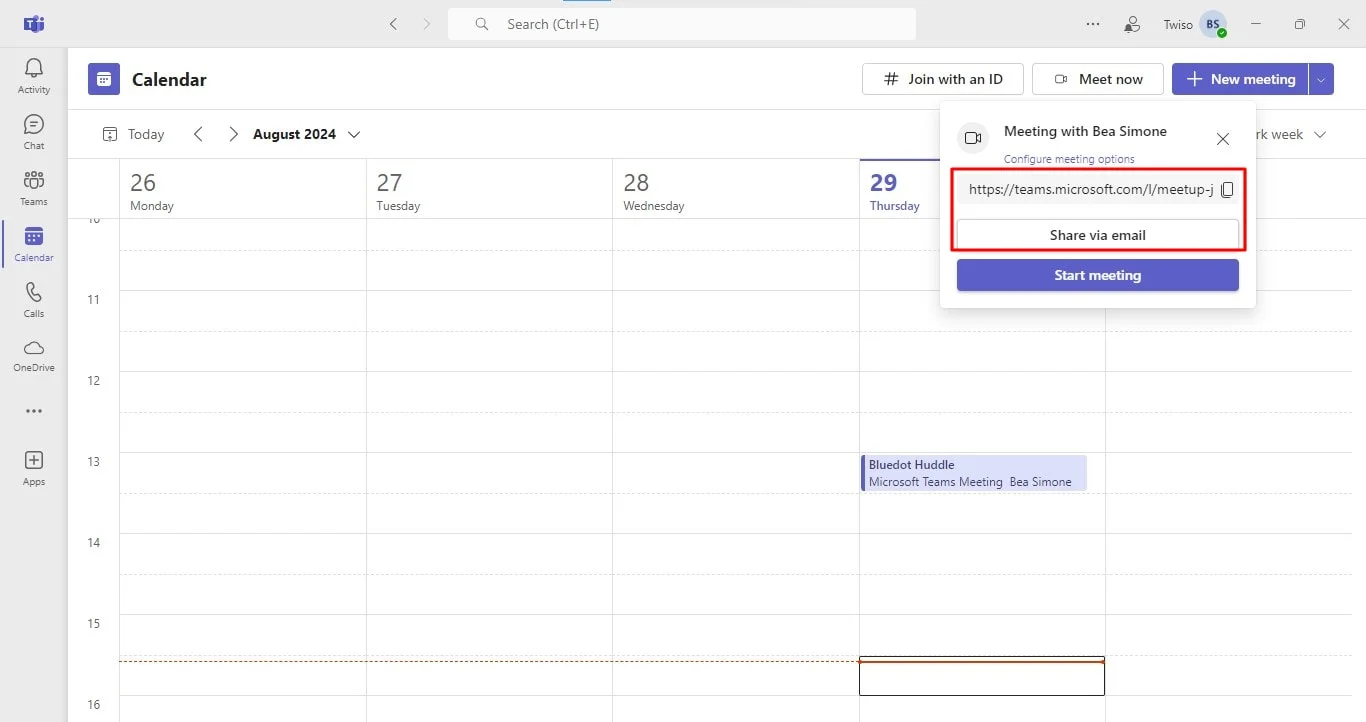Open the people/contacts icon near Twiso
The height and width of the screenshot is (722, 1366).
point(1132,24)
